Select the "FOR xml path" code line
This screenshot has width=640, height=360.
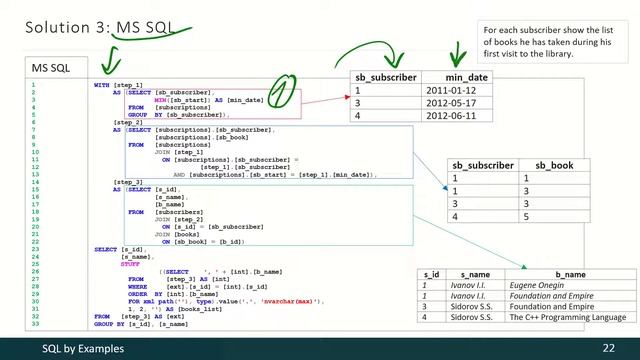click(x=226, y=301)
